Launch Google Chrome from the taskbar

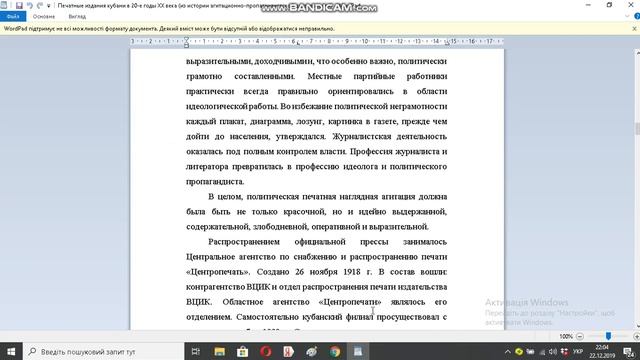pos(335,351)
